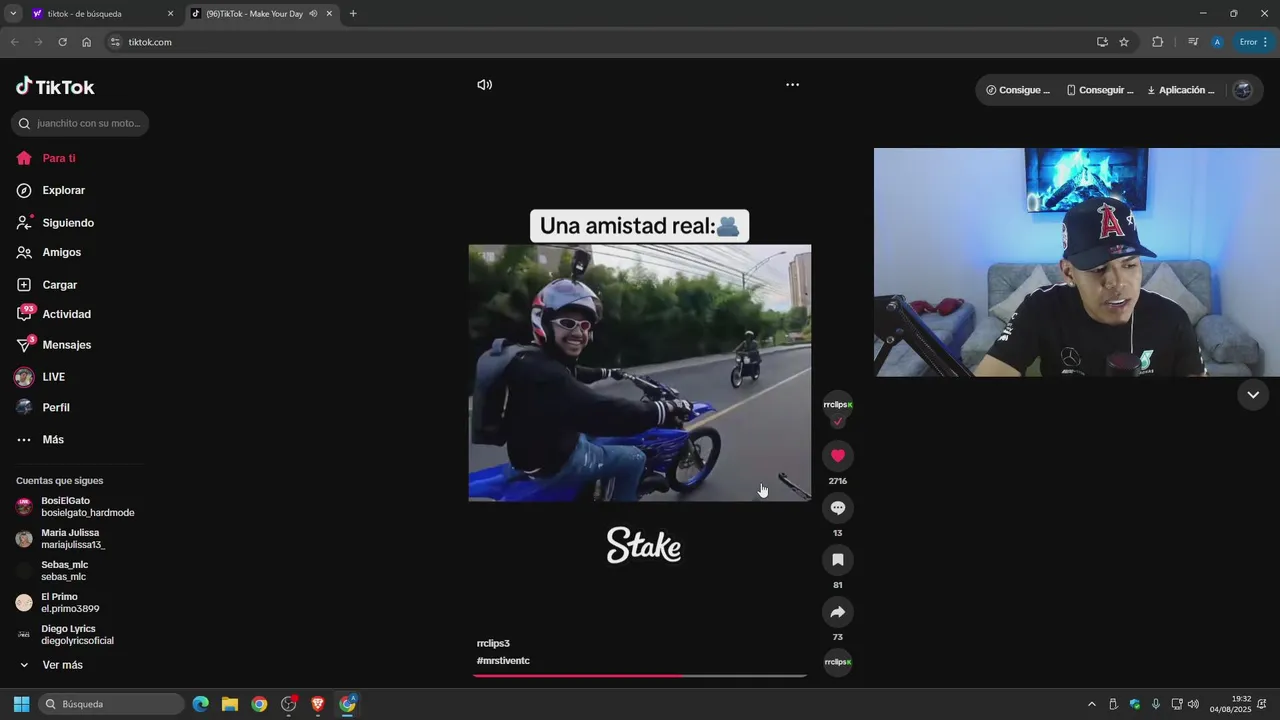Click the TikTok search field

click(x=80, y=123)
